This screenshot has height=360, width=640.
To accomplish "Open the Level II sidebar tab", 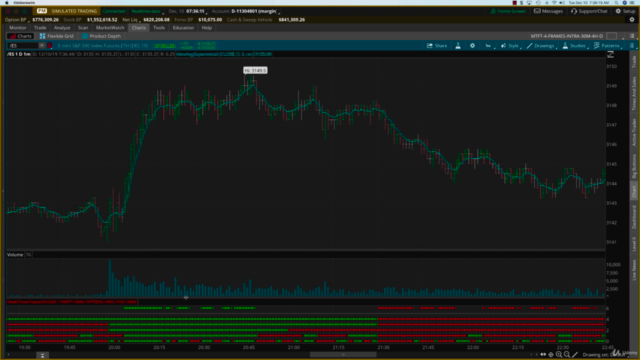I will (634, 244).
